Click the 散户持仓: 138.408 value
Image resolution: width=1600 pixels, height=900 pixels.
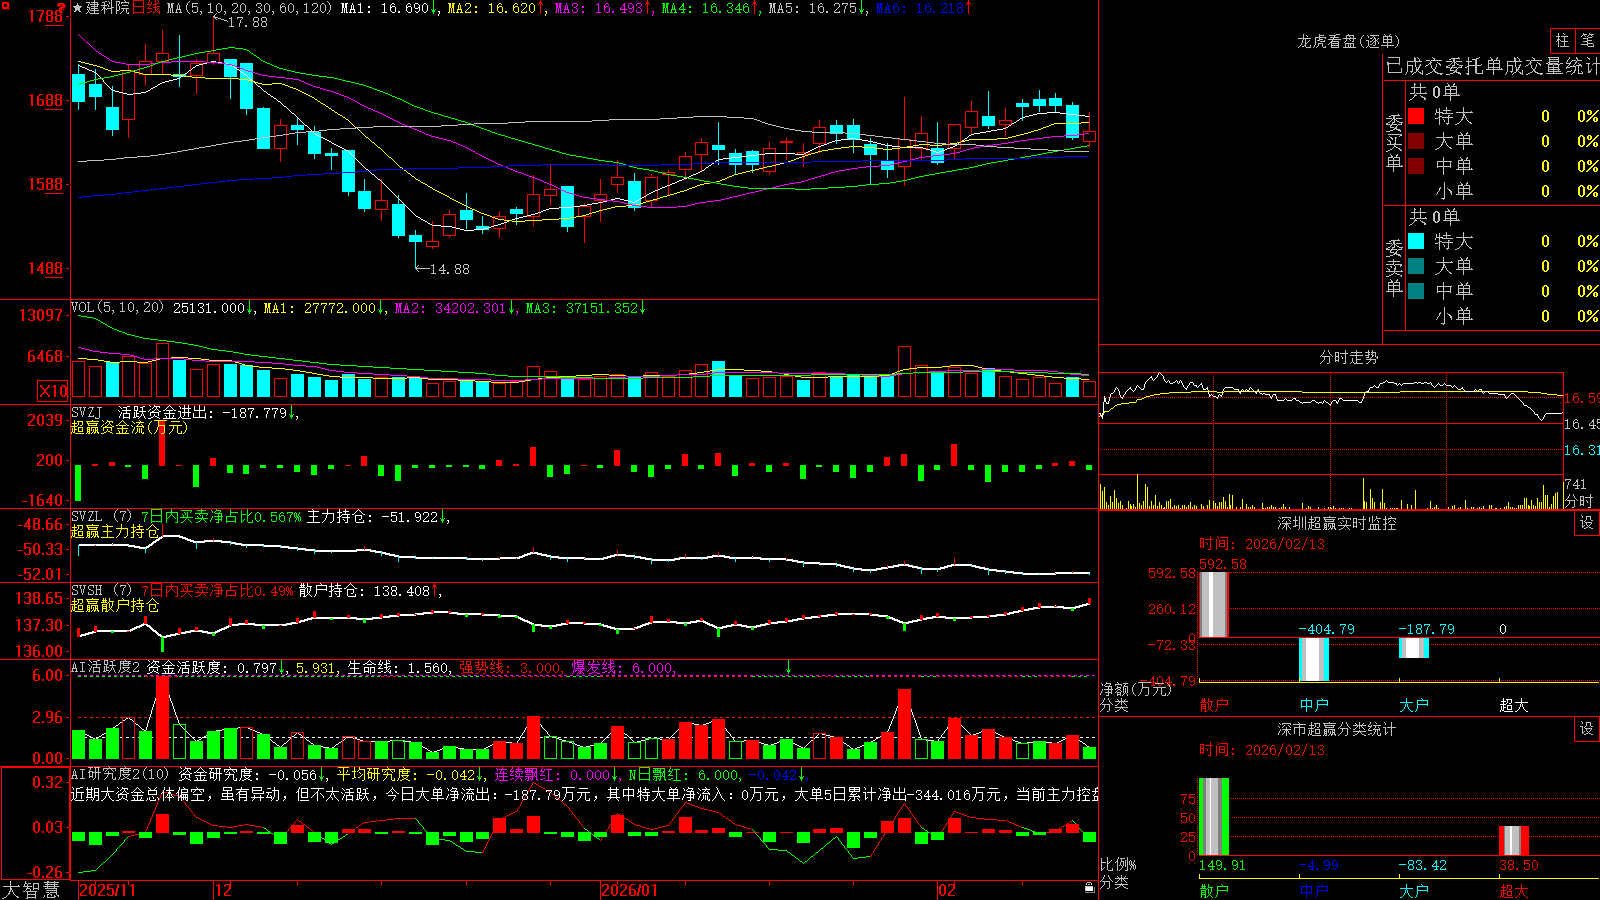[365, 591]
